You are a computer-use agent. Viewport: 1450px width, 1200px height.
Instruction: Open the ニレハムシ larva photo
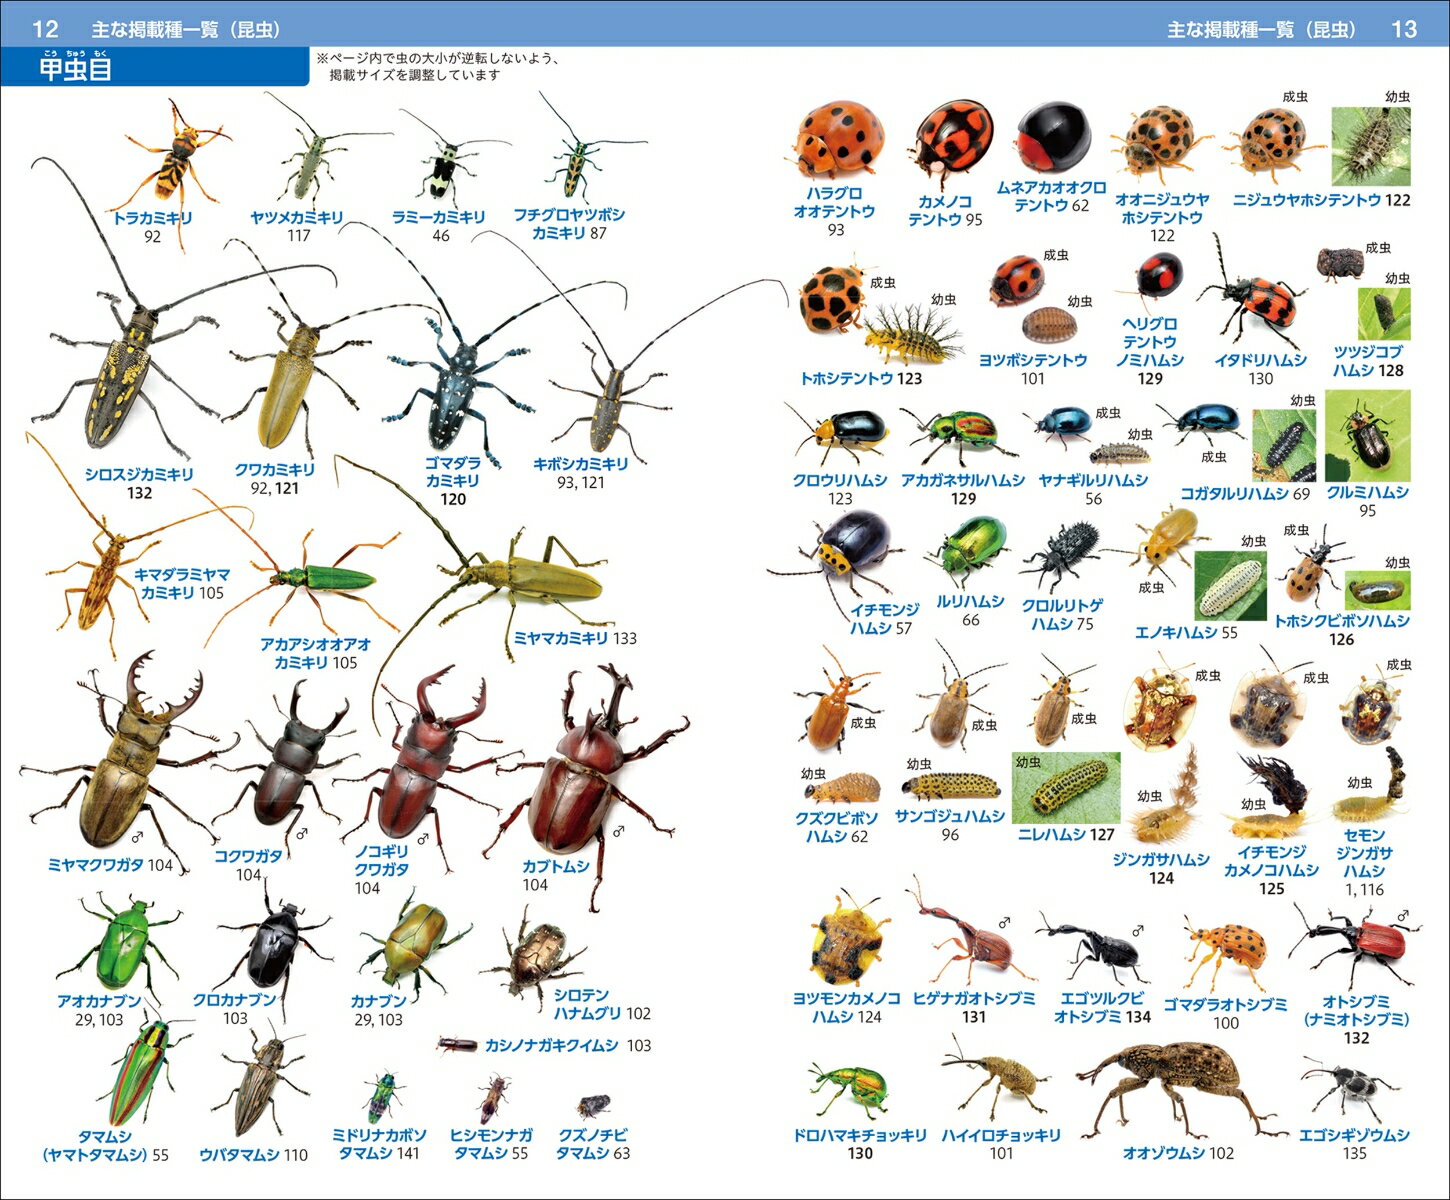[1066, 787]
